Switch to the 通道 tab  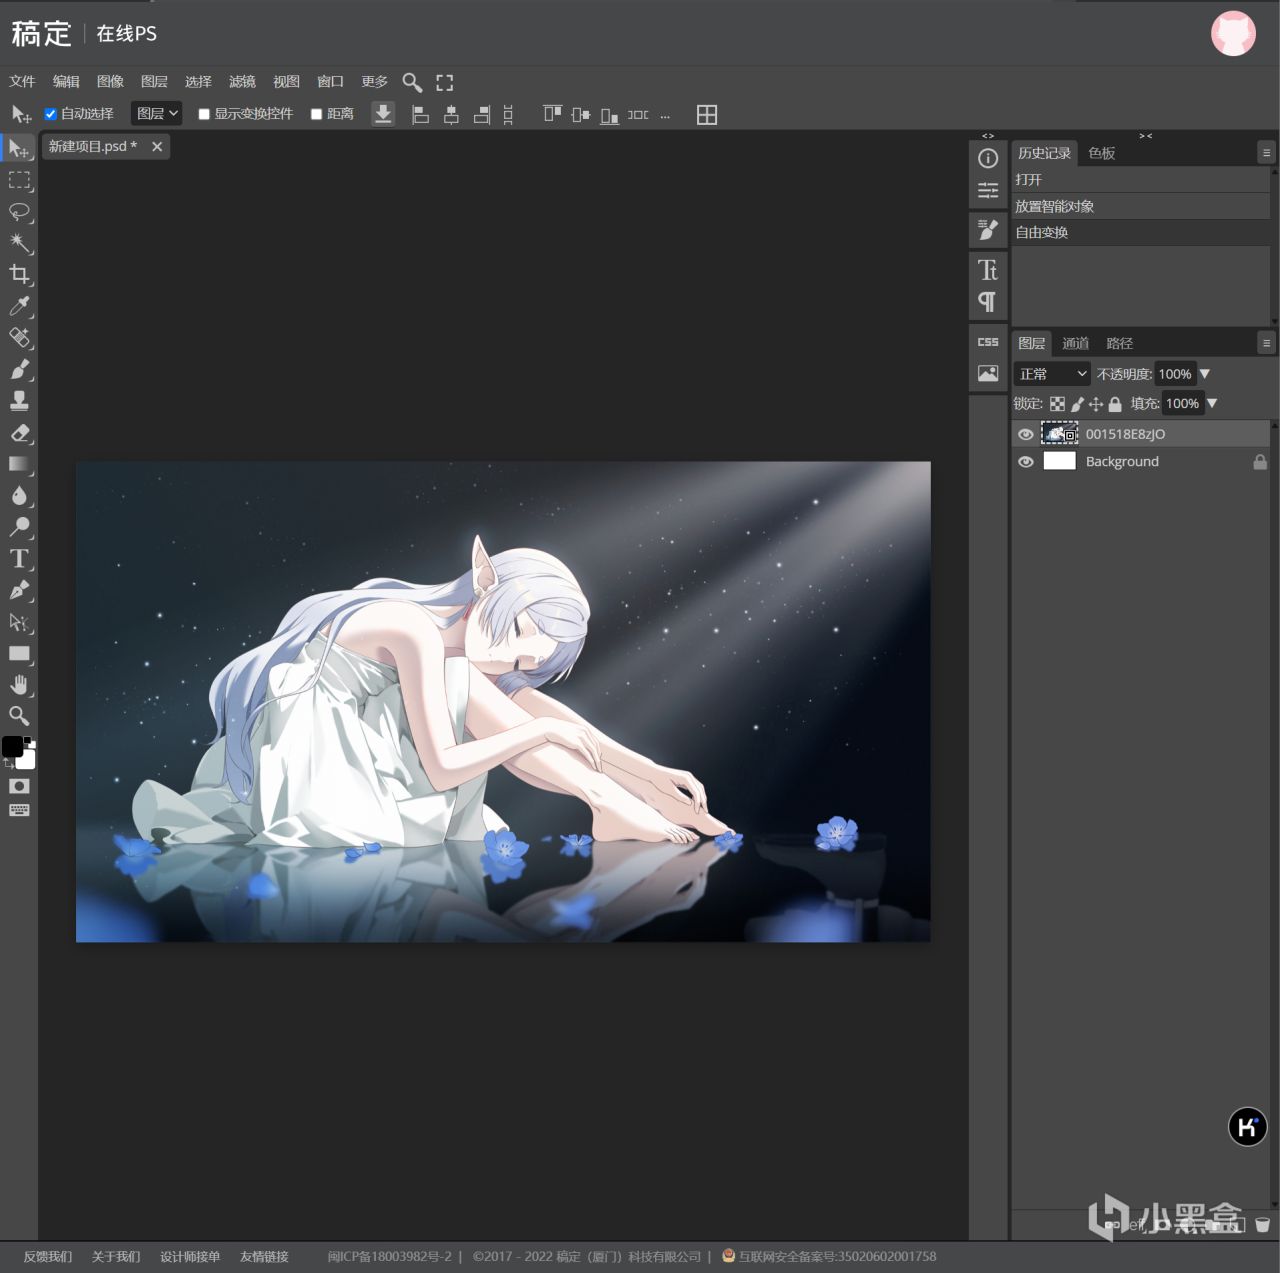click(1075, 343)
